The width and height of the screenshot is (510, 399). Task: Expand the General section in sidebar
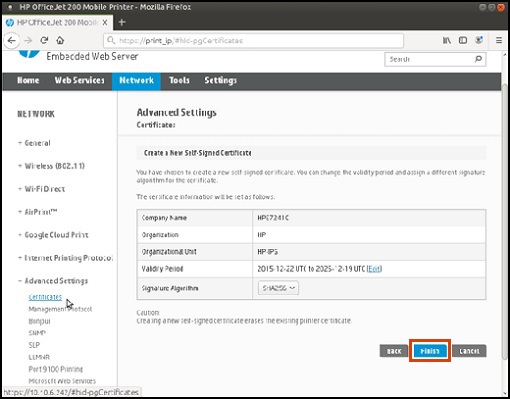(x=34, y=143)
